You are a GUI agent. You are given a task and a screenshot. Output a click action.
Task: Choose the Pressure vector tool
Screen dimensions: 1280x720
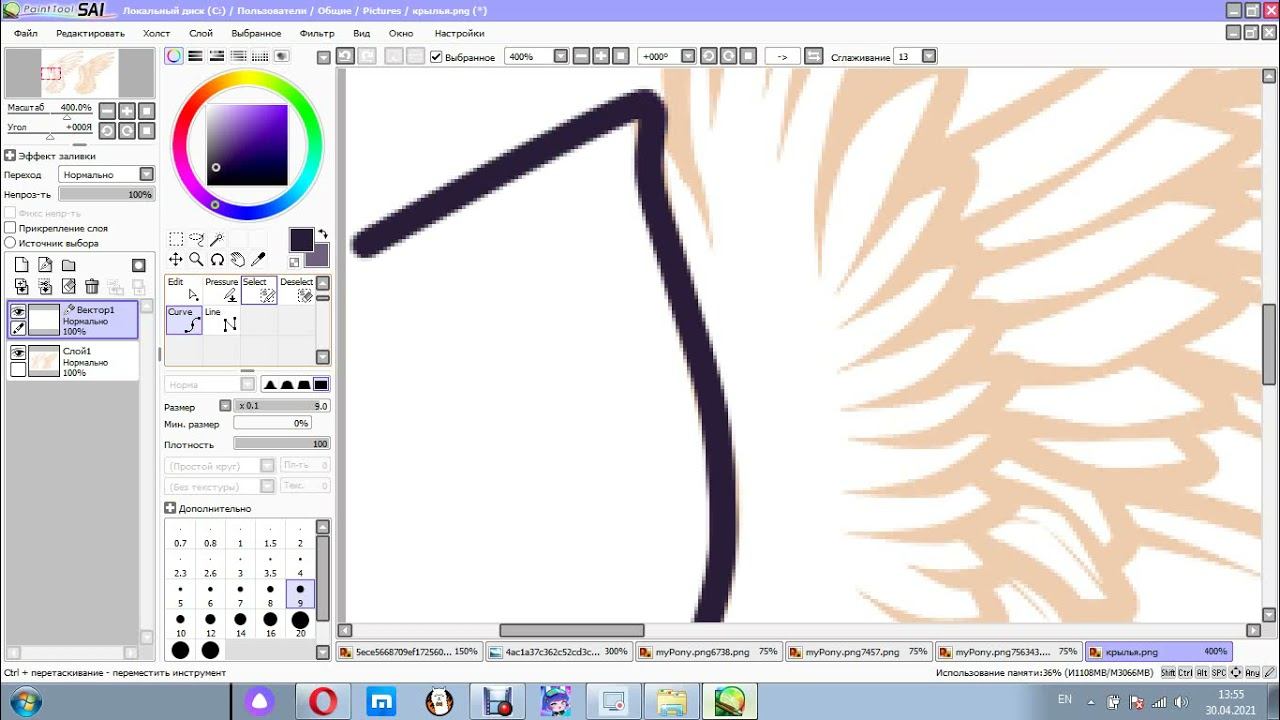click(221, 290)
